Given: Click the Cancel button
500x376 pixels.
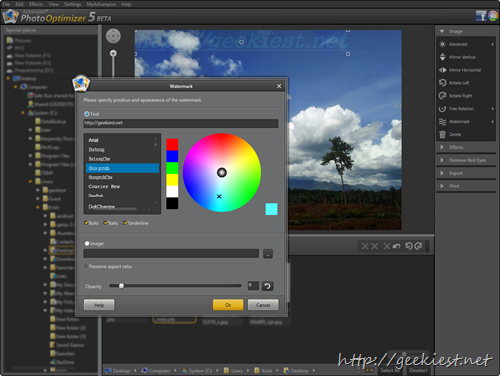Looking at the screenshot, I should [x=263, y=305].
